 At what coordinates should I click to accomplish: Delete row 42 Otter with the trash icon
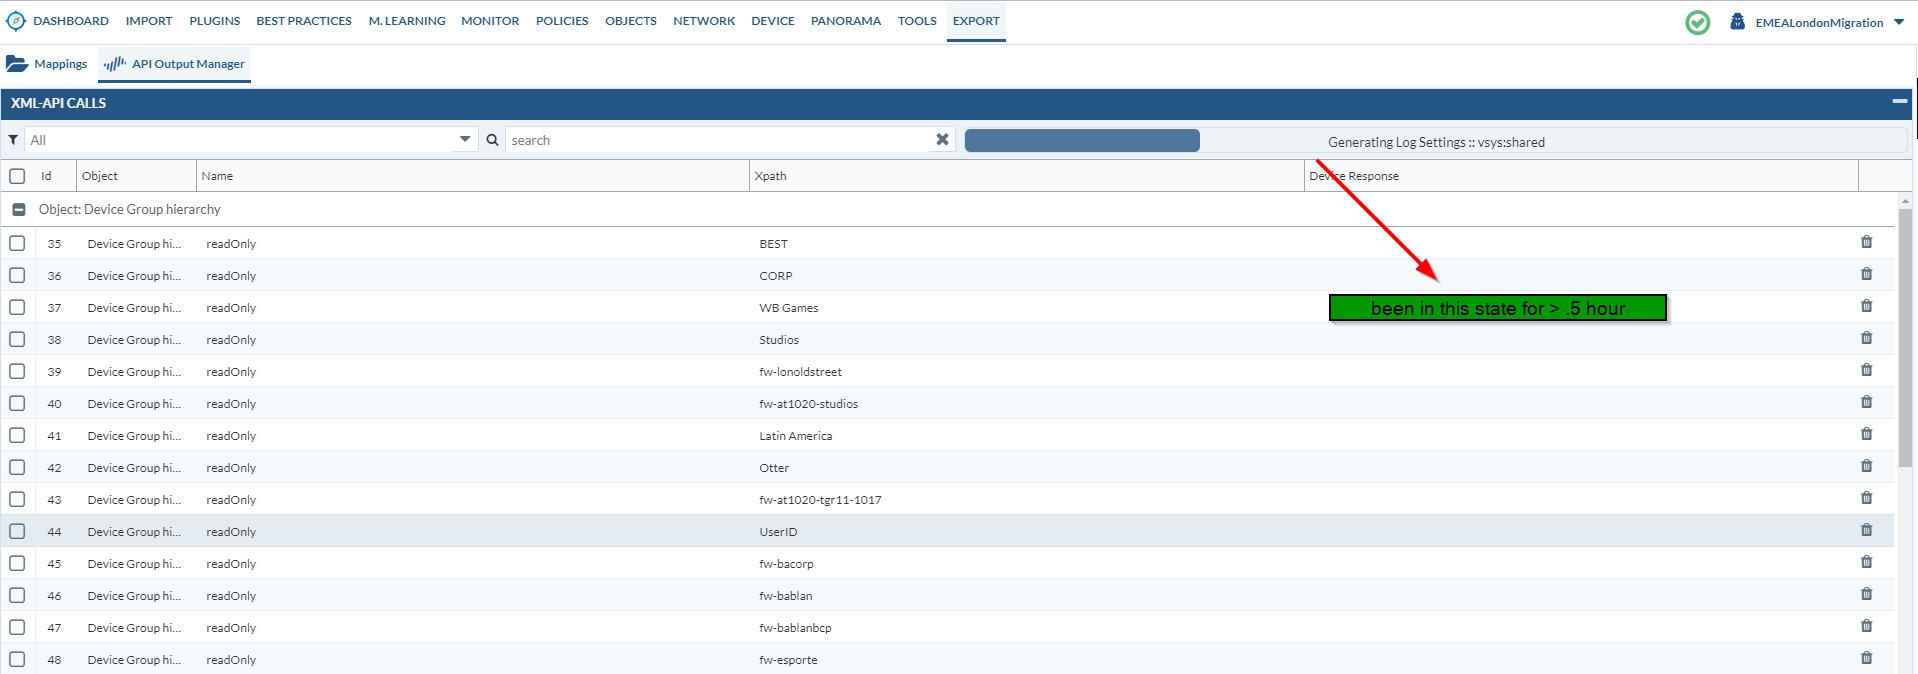point(1866,466)
